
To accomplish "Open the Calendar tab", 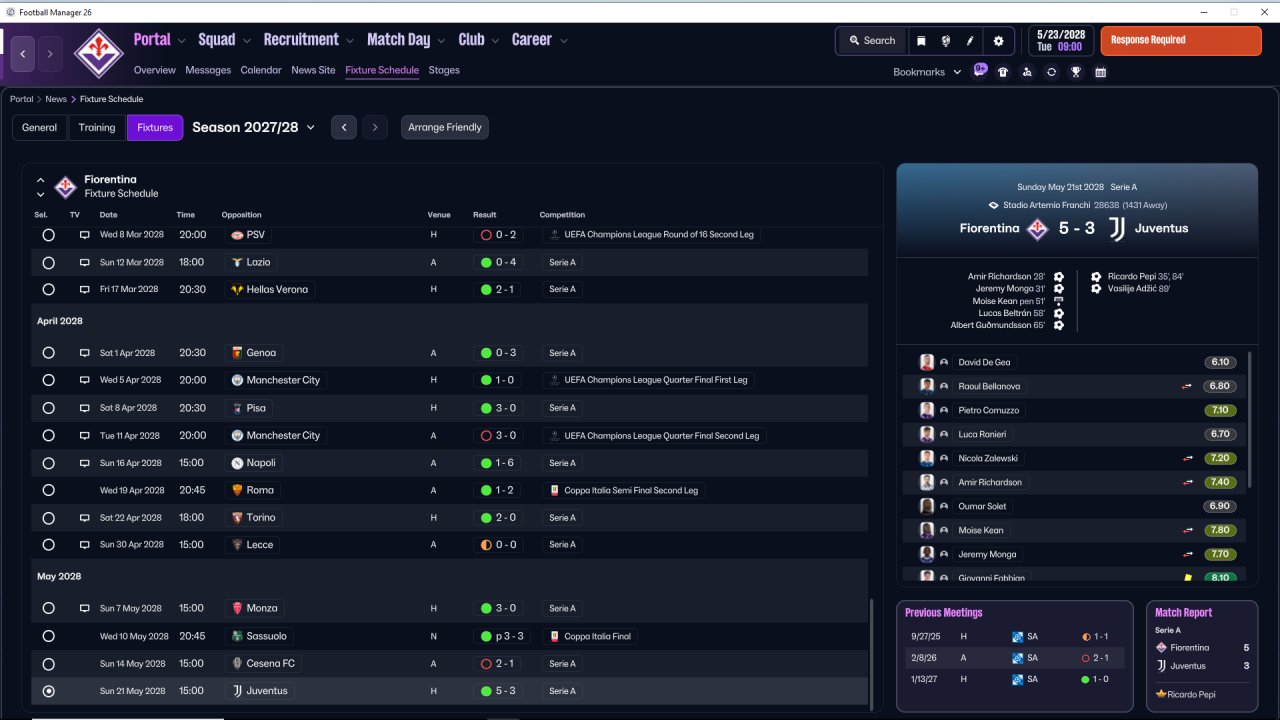I will (x=261, y=70).
